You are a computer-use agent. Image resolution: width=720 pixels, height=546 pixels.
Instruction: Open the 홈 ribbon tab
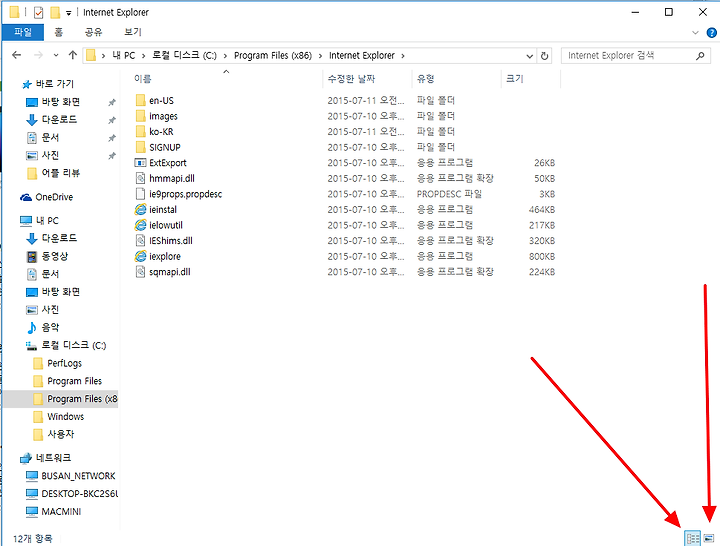tap(58, 32)
